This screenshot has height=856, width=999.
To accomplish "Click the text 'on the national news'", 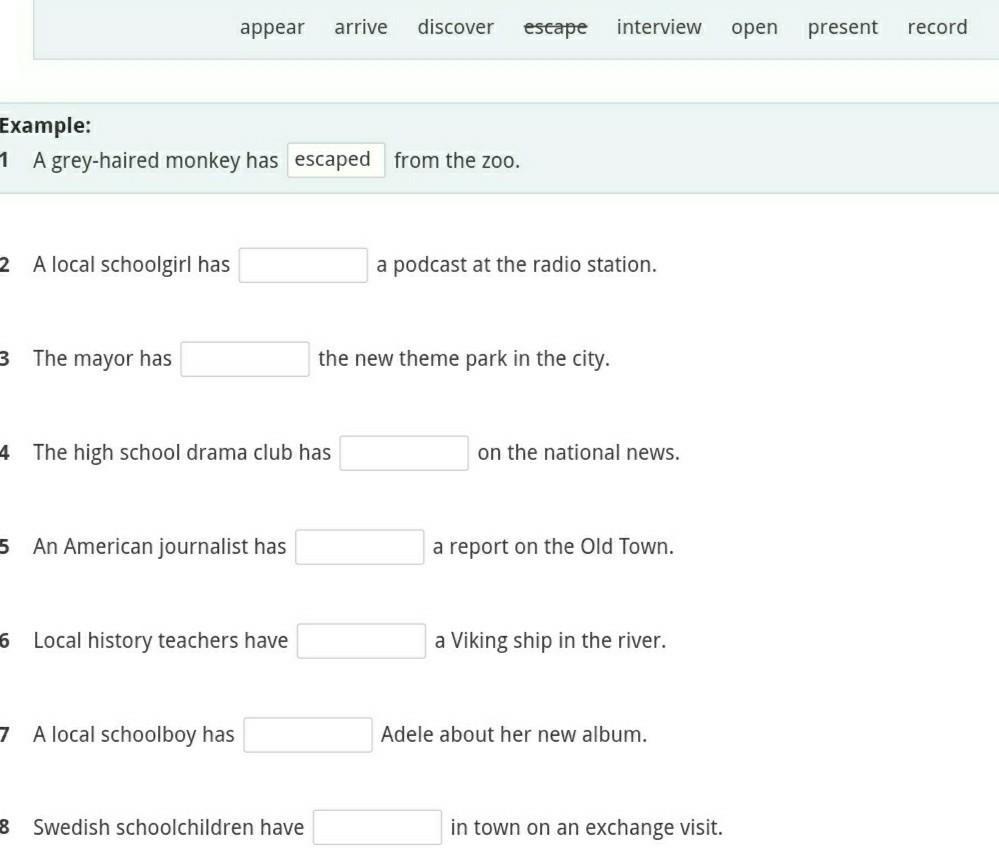I will [x=578, y=453].
